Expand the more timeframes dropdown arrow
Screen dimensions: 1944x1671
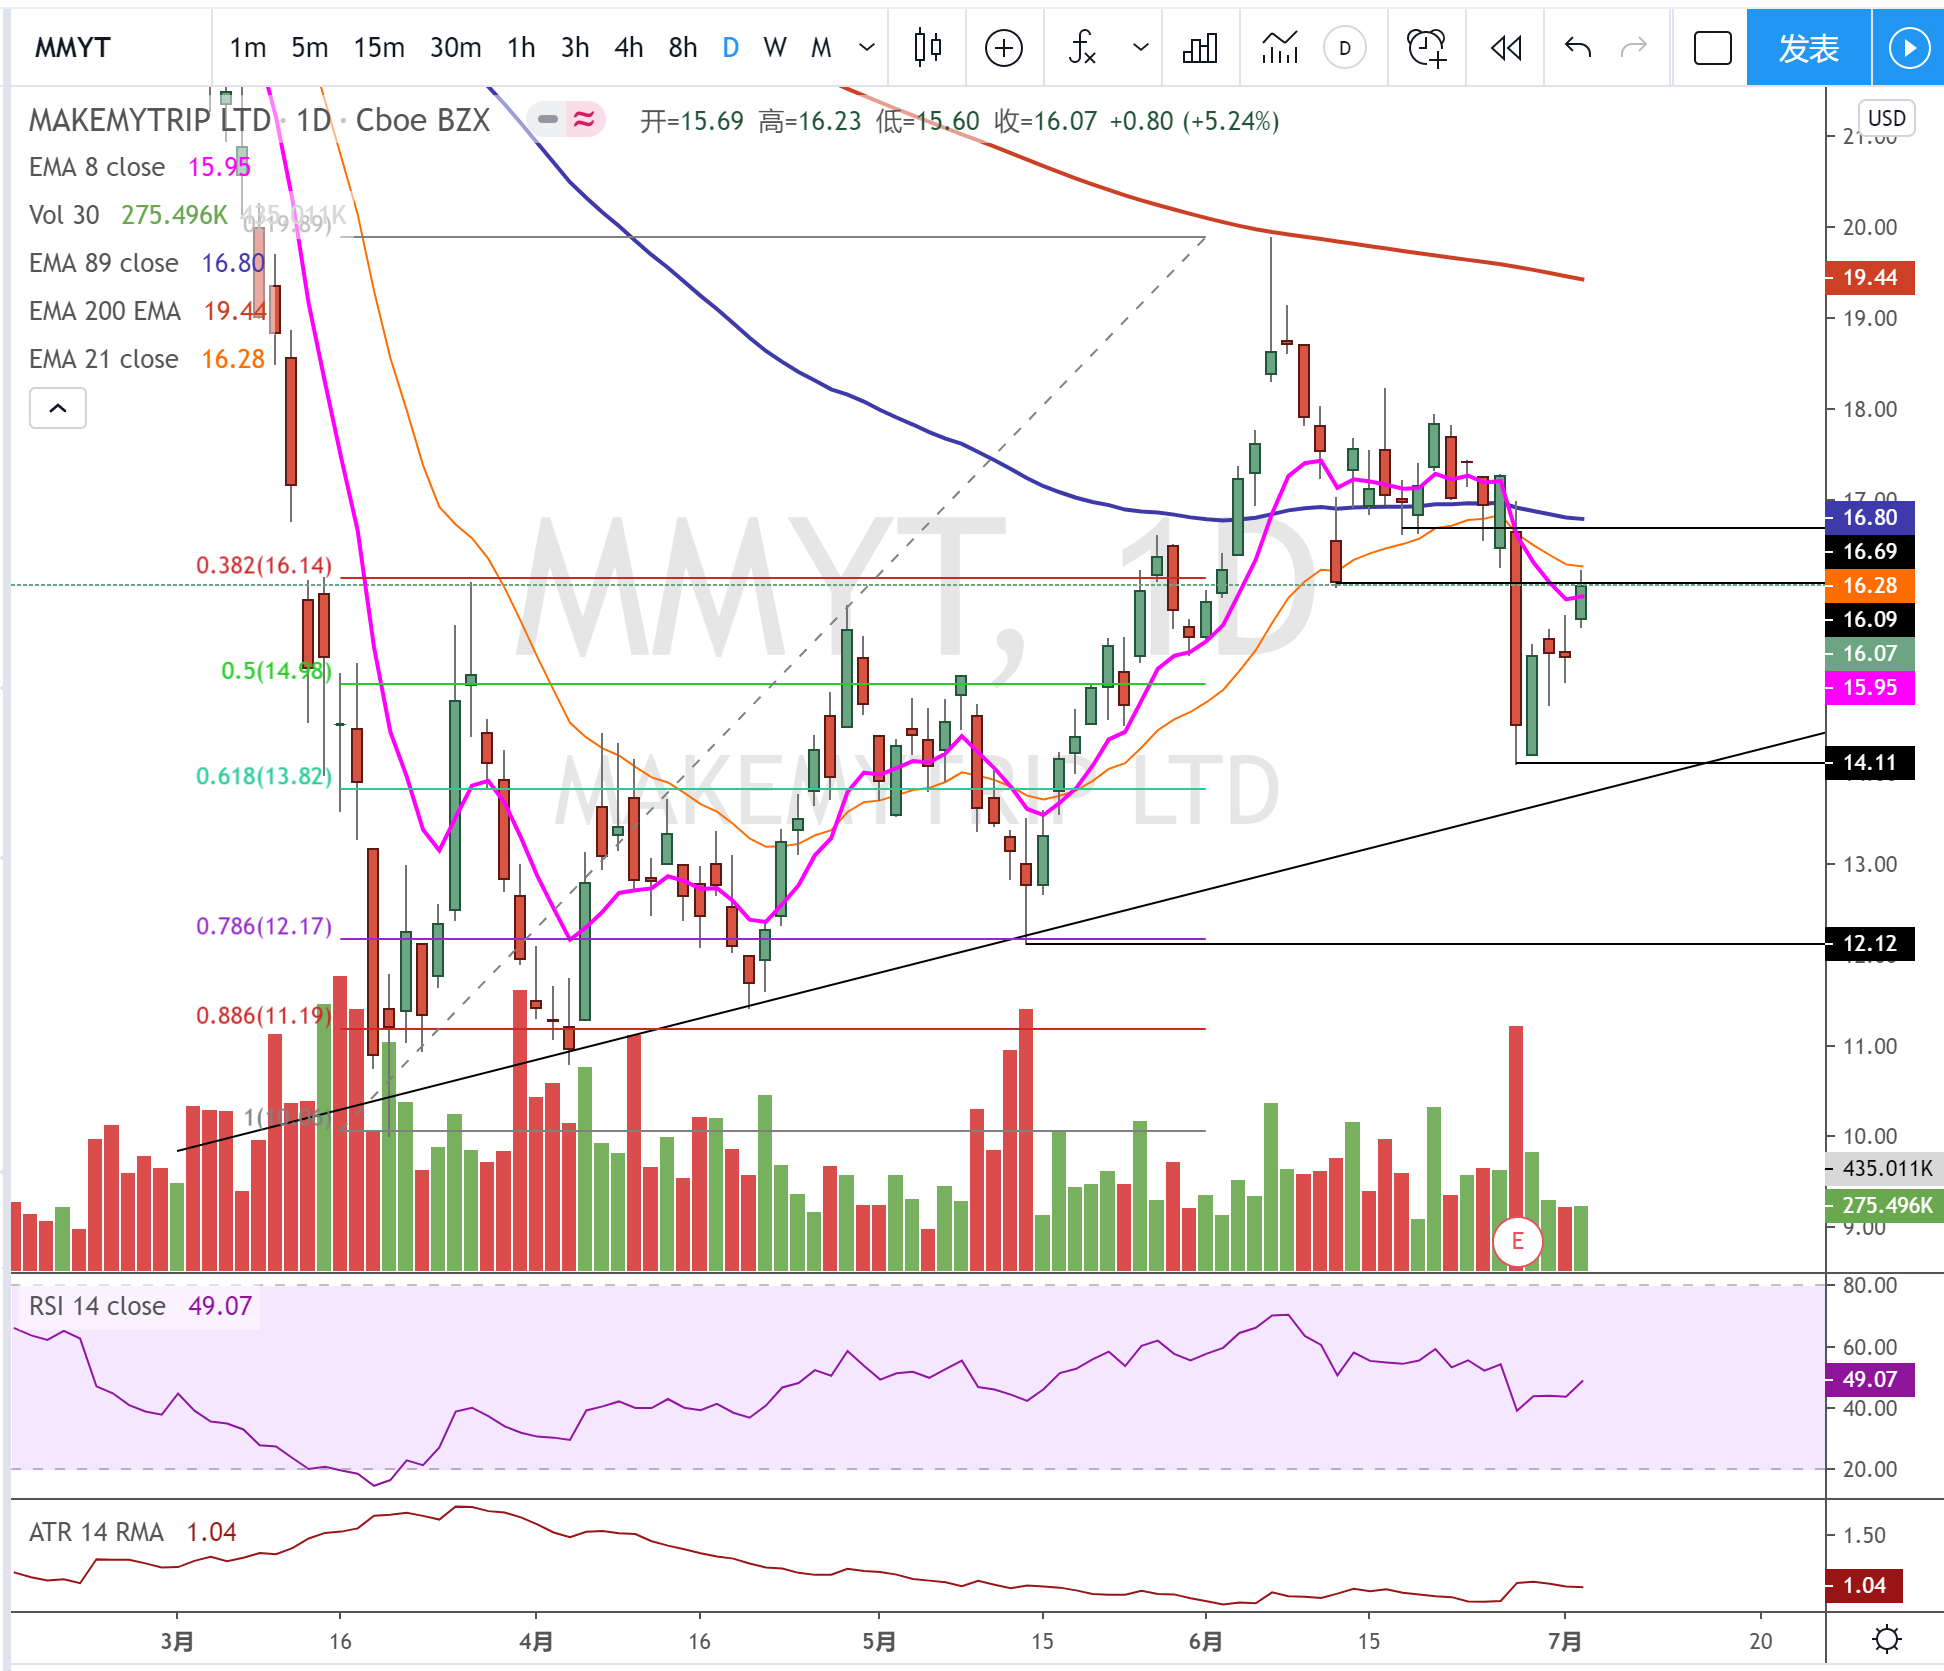point(867,47)
